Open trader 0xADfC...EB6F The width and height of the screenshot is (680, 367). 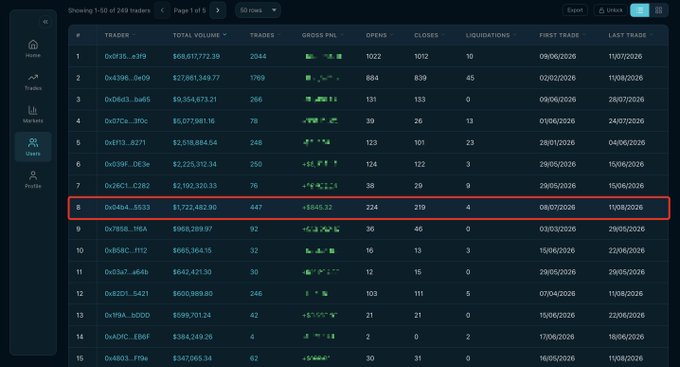127,337
